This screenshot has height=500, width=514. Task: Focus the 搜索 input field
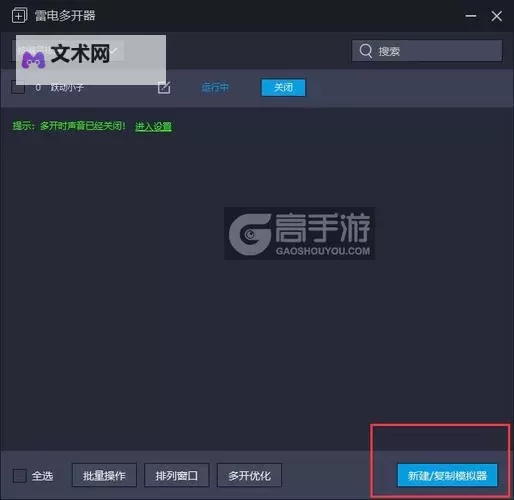[x=427, y=51]
